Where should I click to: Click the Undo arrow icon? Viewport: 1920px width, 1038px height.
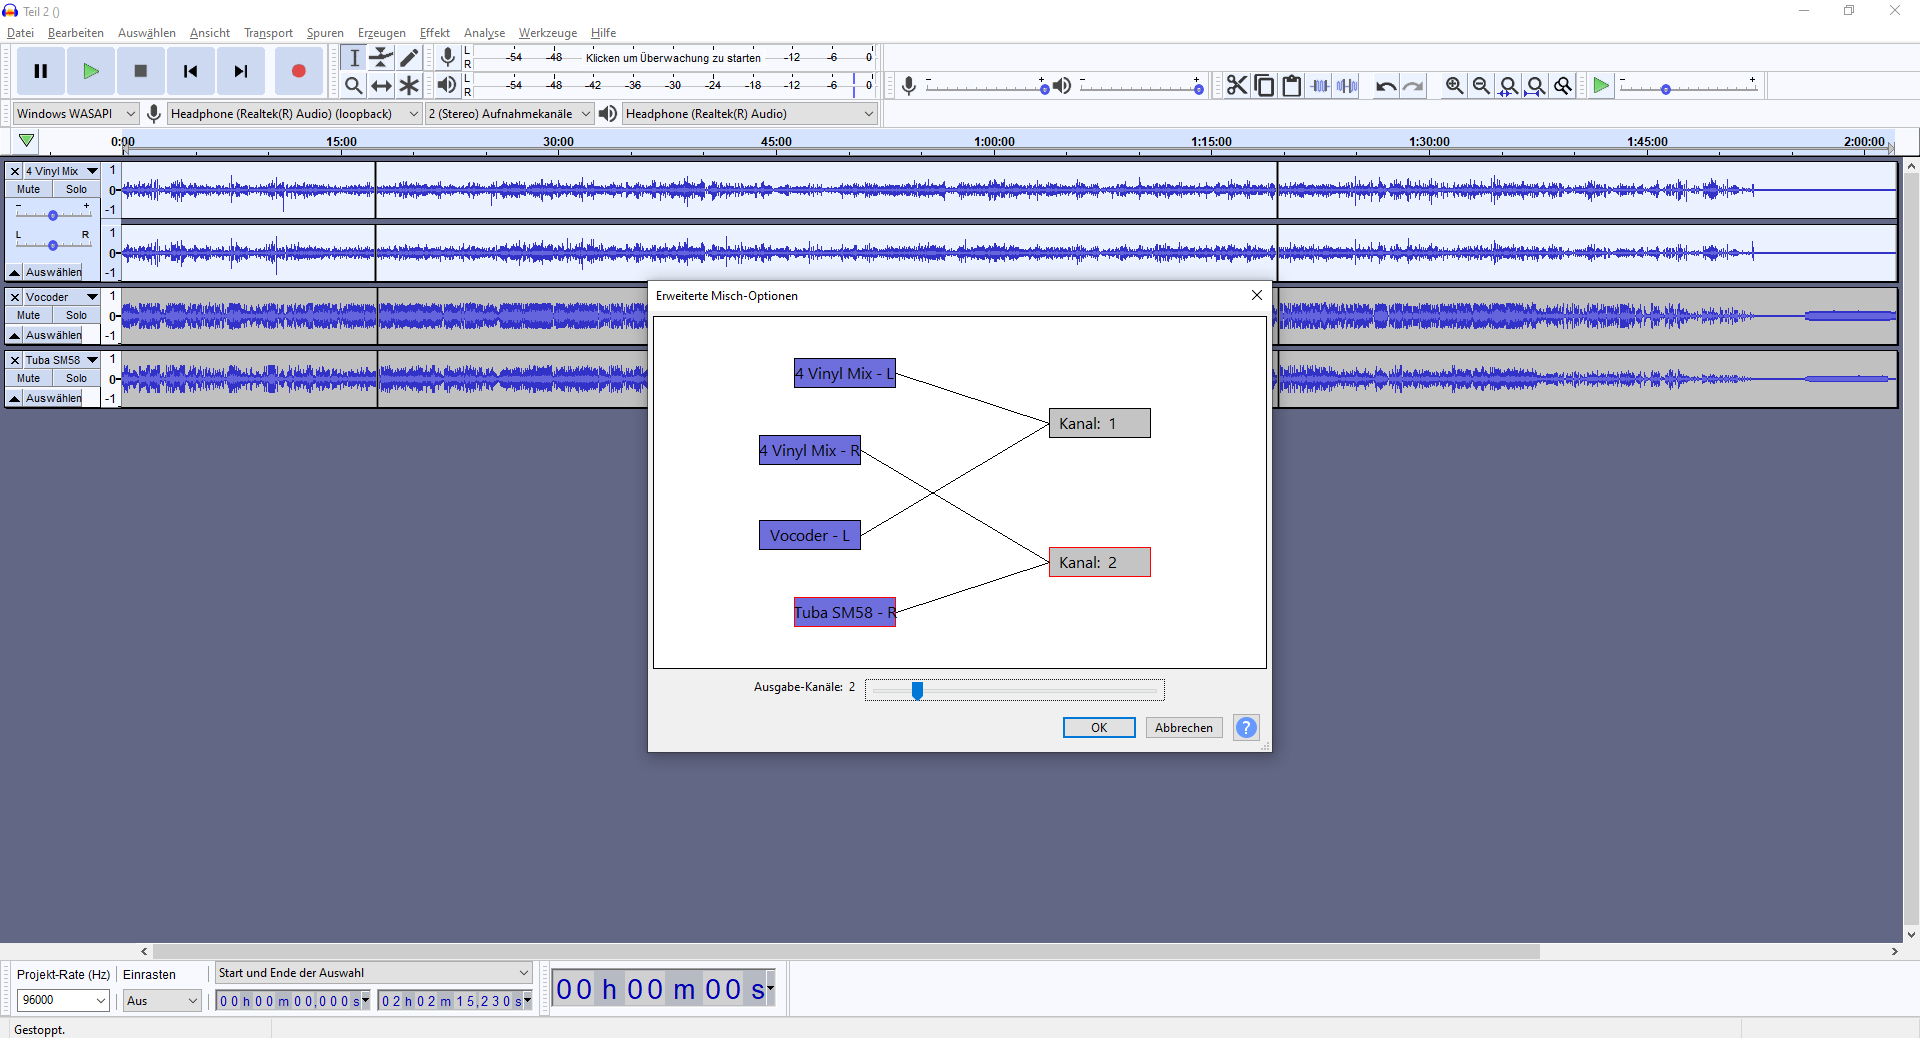coord(1385,86)
